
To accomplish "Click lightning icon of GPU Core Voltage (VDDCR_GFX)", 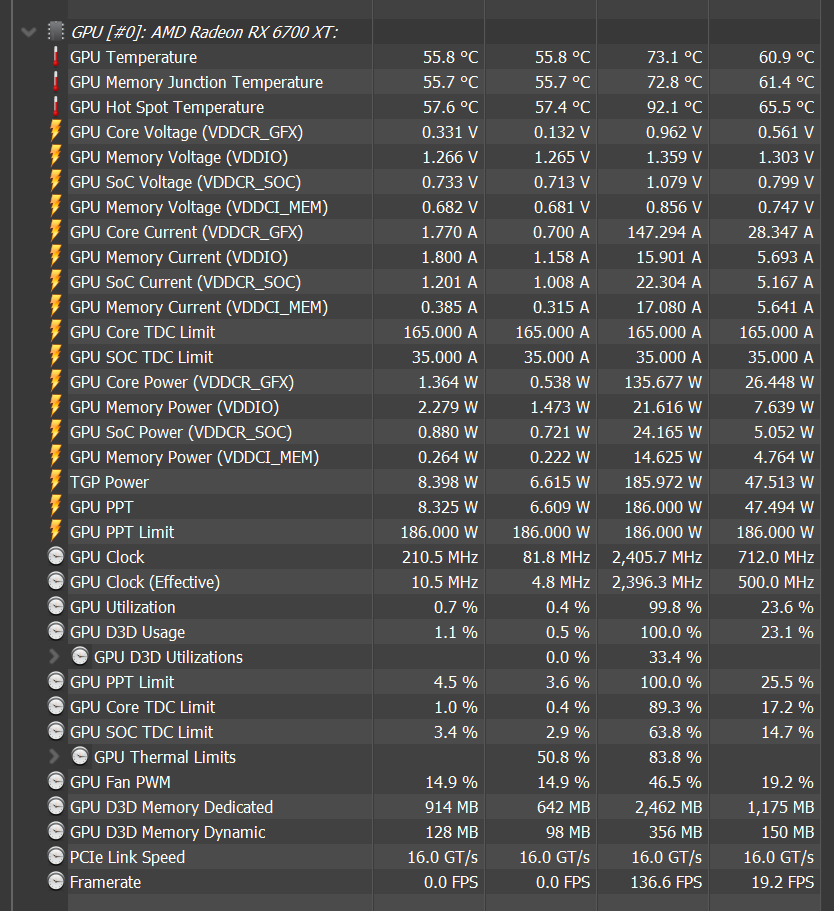I will click(x=56, y=132).
